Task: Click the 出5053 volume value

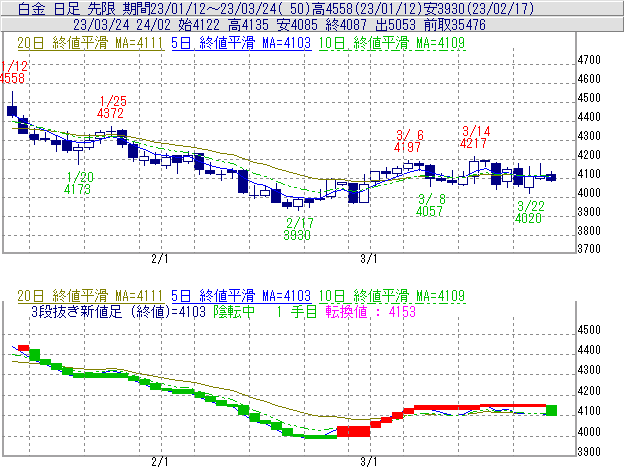Action: click(395, 25)
